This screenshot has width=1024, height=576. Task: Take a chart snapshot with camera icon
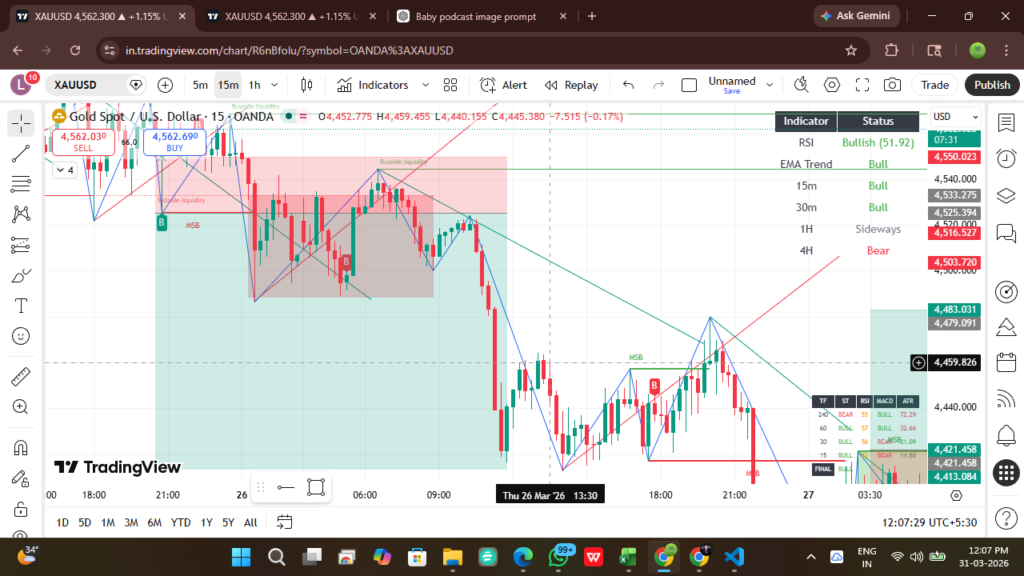coord(894,85)
